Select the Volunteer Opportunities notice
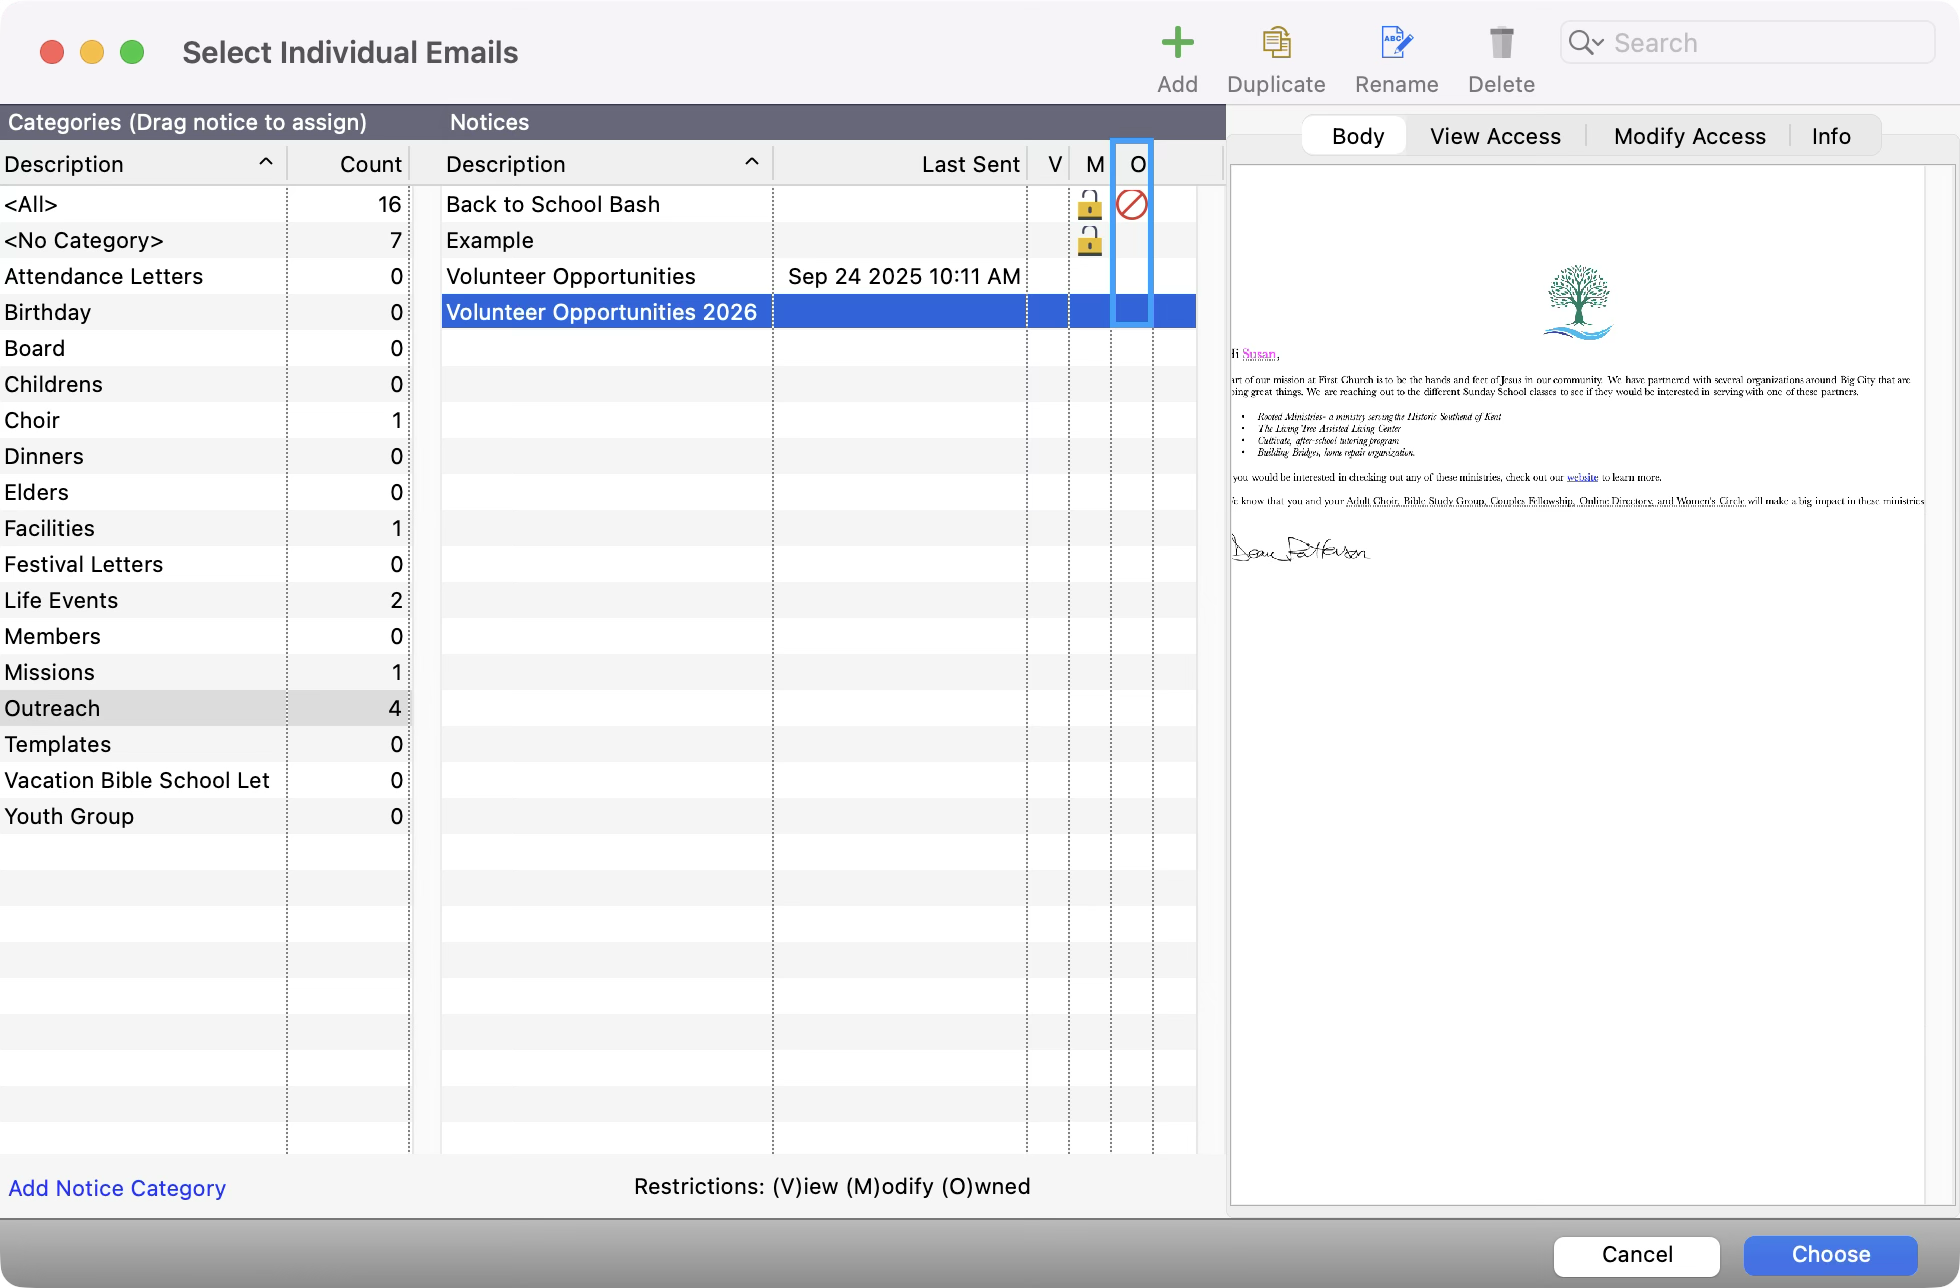This screenshot has height=1288, width=1960. click(x=818, y=276)
